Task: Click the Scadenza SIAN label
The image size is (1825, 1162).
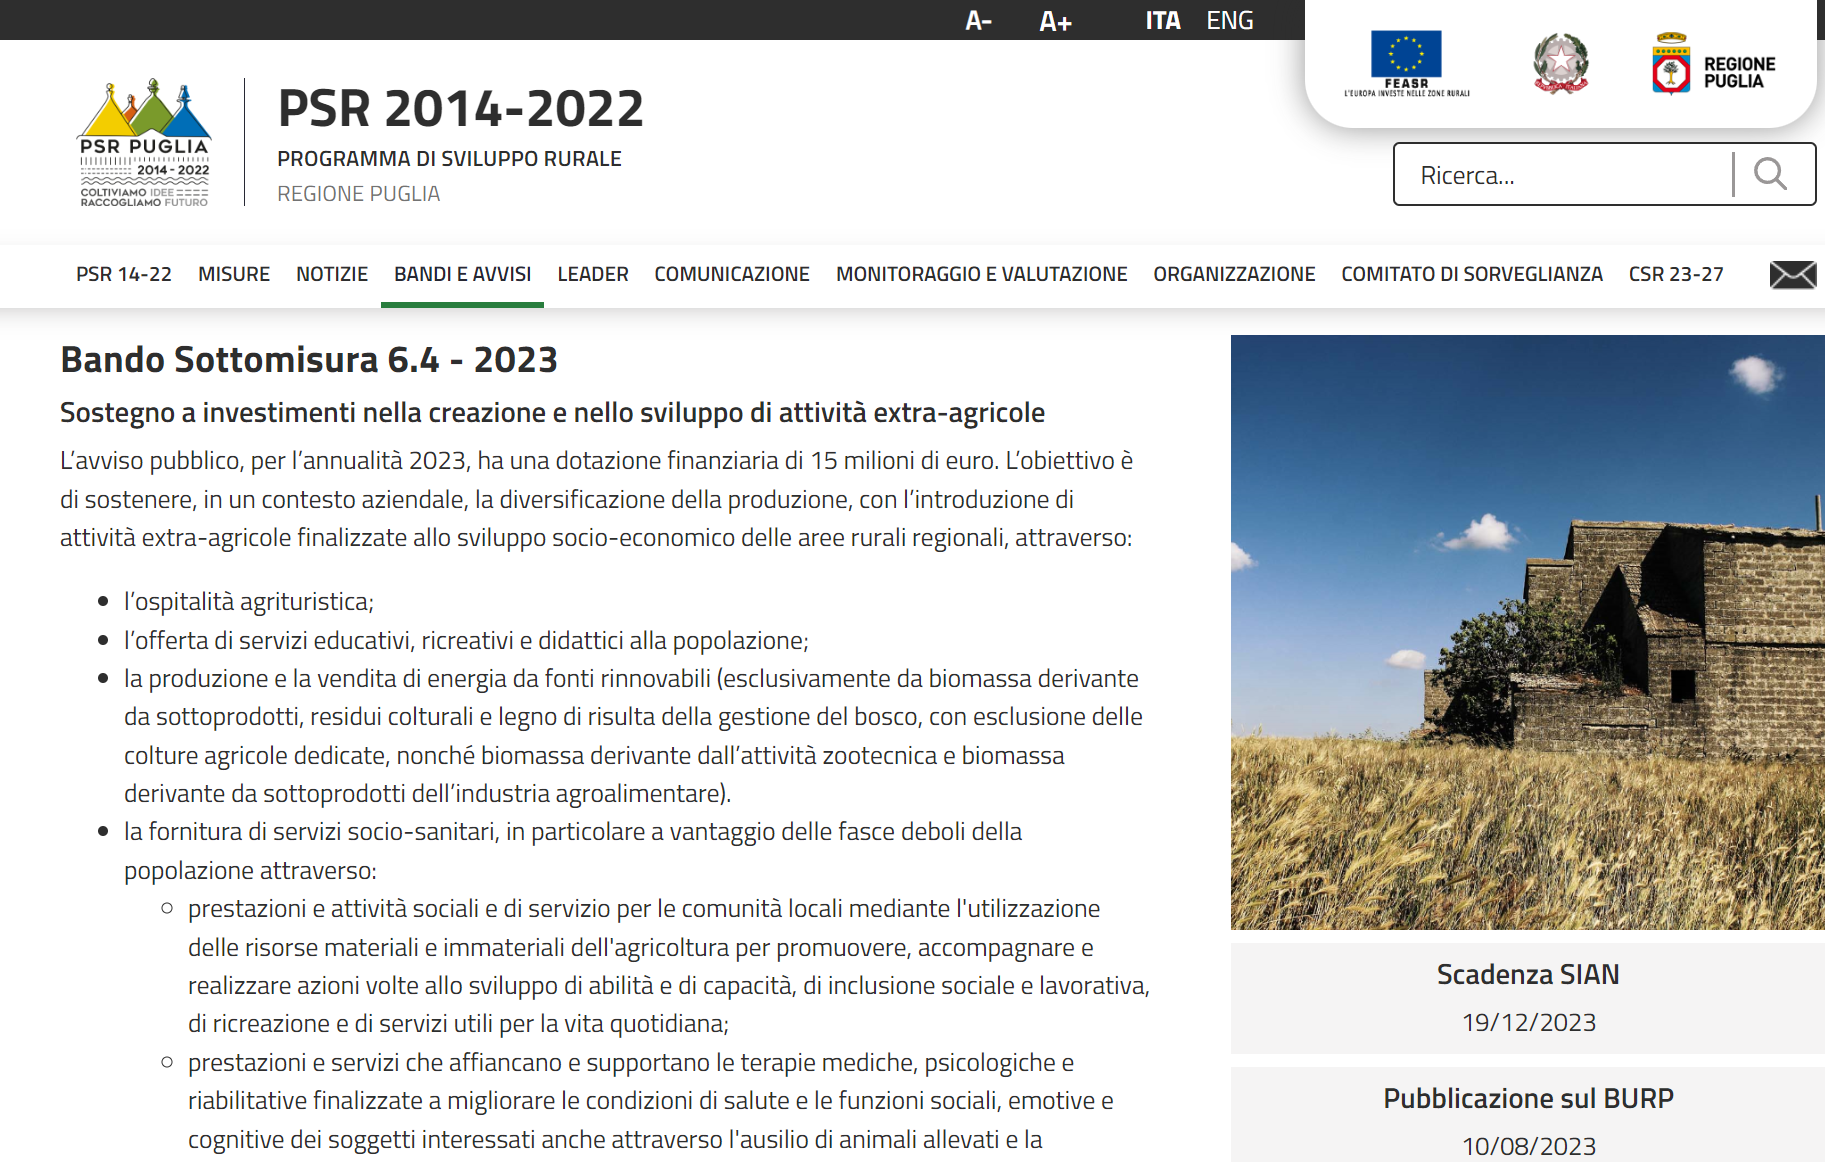Action: tap(1528, 974)
